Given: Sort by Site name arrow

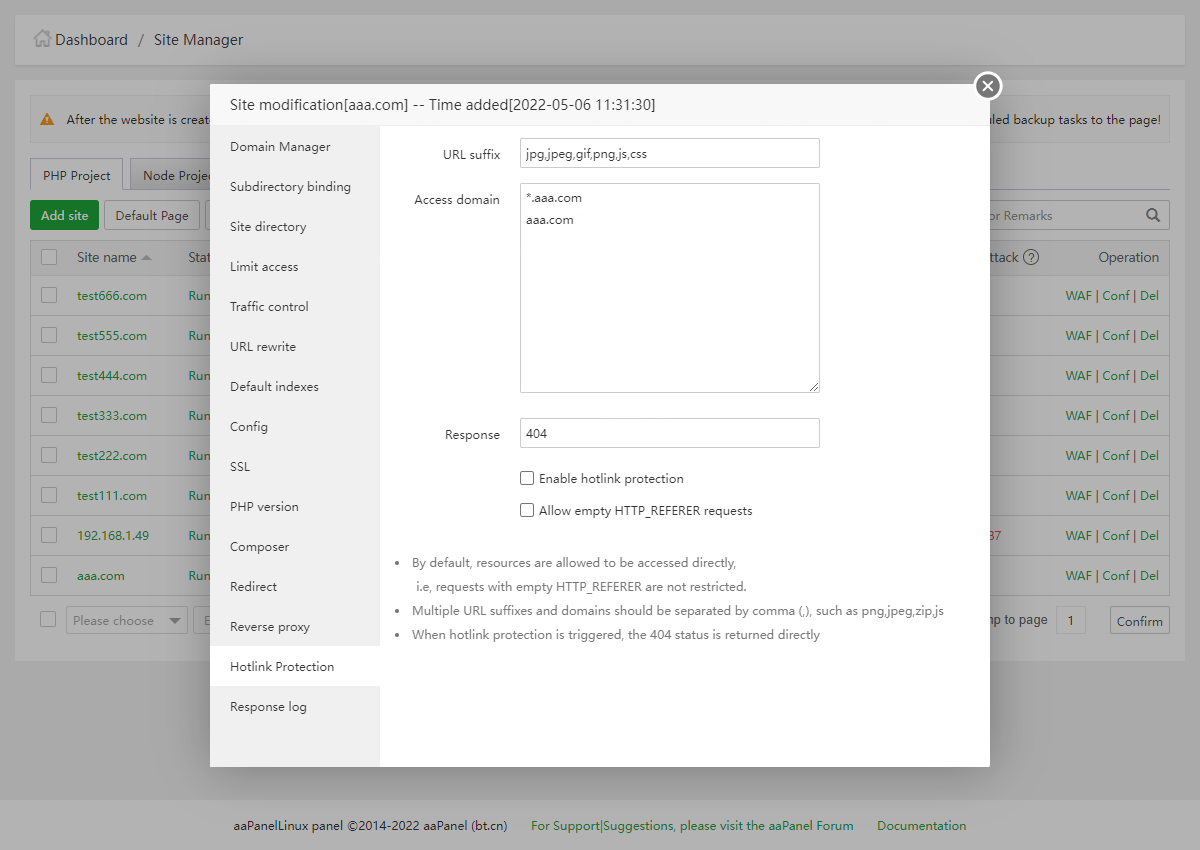Looking at the screenshot, I should coord(147,258).
